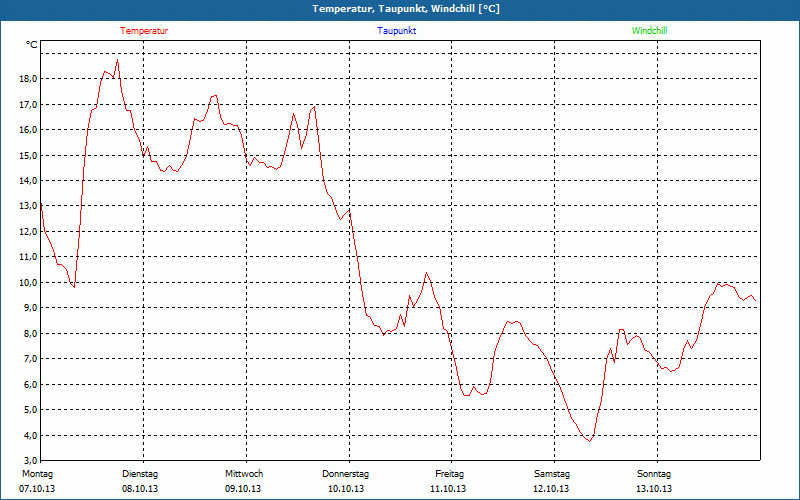Image resolution: width=800 pixels, height=500 pixels.
Task: Click the Samstag day label
Action: [552, 474]
